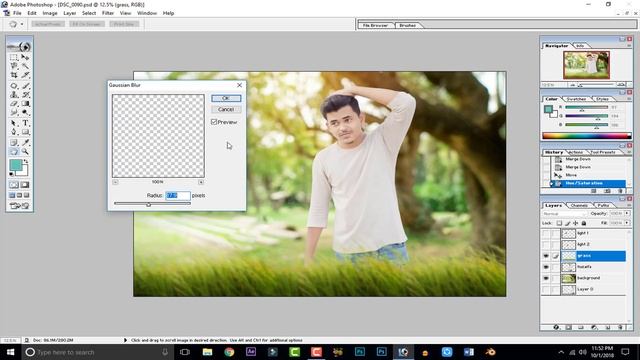
Task: Open the Brushes tab in the palette well
Action: [x=407, y=25]
